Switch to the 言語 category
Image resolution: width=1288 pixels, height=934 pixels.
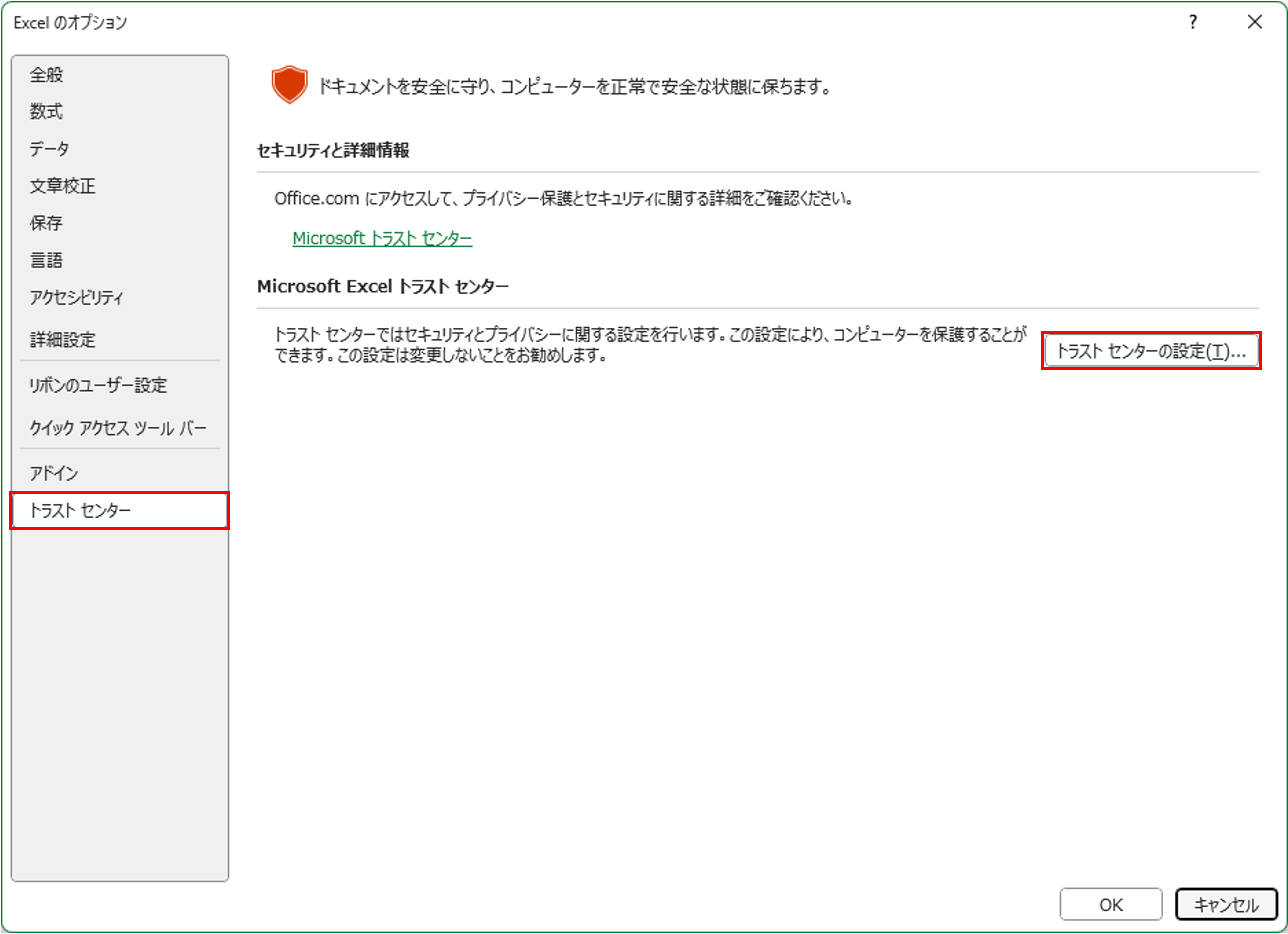pos(120,260)
